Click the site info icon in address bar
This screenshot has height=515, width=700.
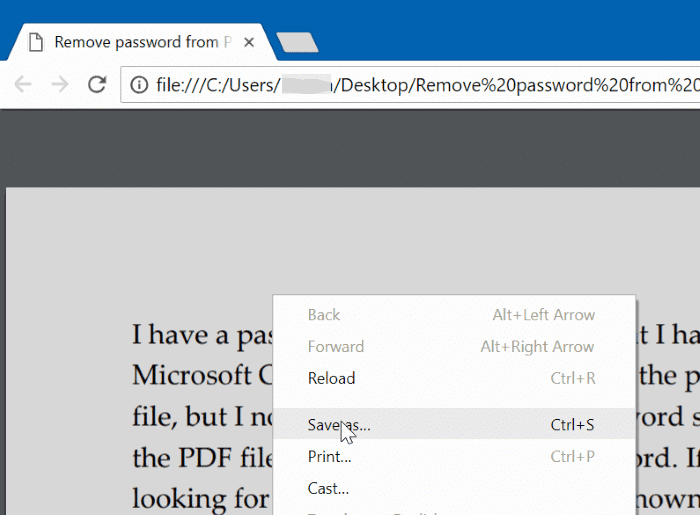point(139,84)
